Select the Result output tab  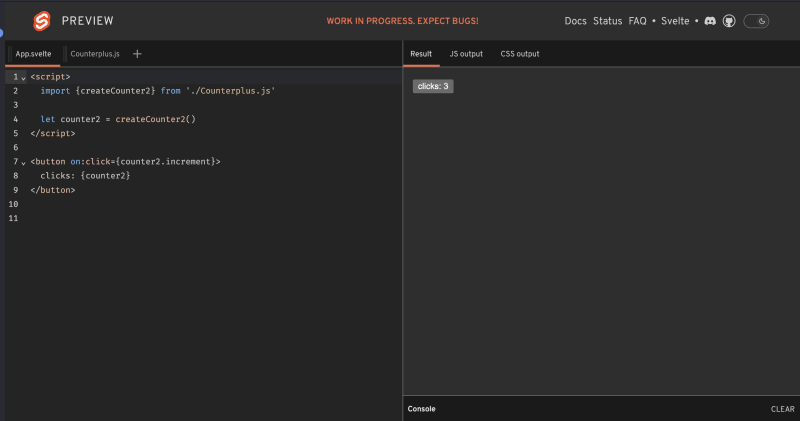(x=421, y=54)
